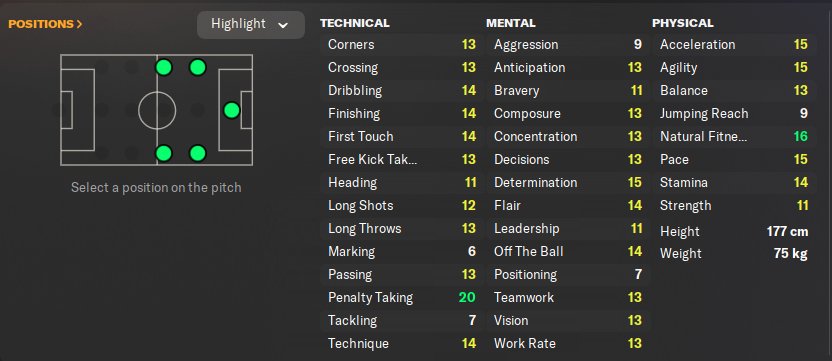Click the PHYSICAL column header

[683, 23]
